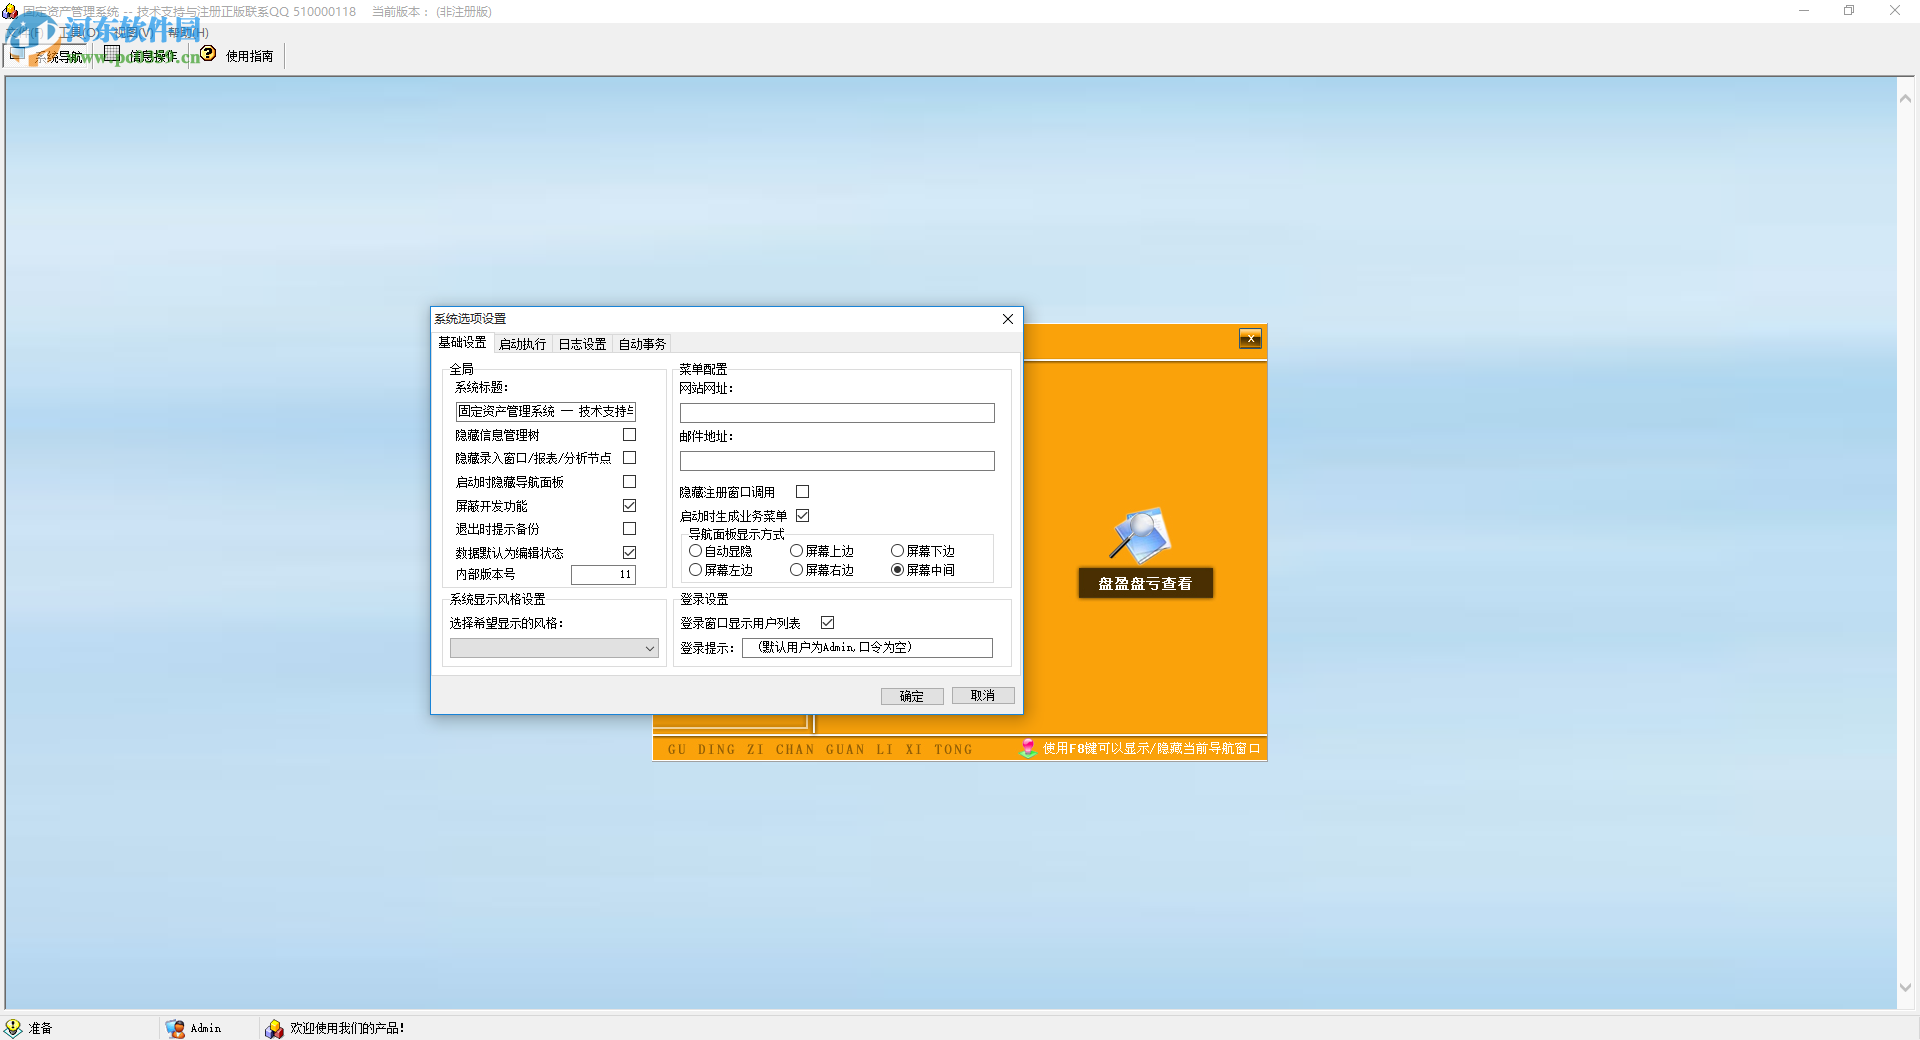Select 屏幕上边 radio option

tap(797, 551)
